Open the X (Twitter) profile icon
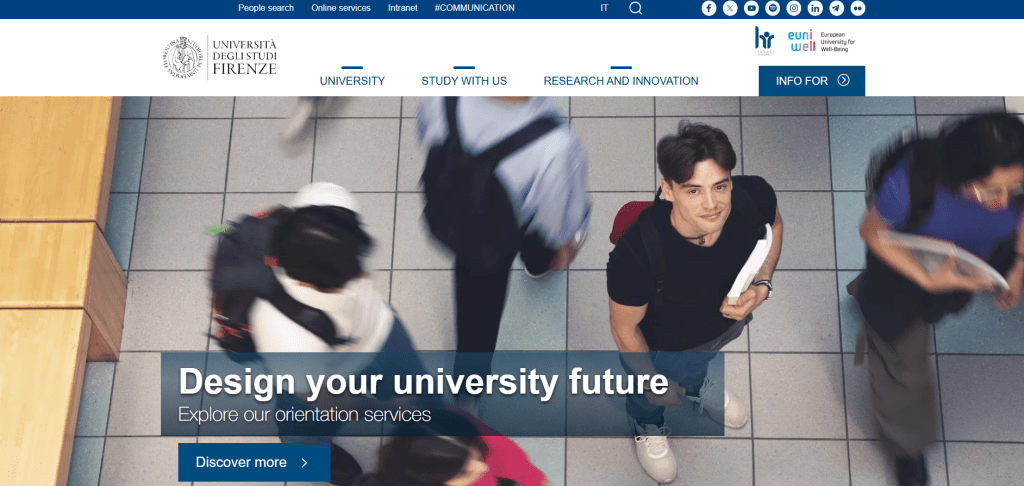 point(730,8)
